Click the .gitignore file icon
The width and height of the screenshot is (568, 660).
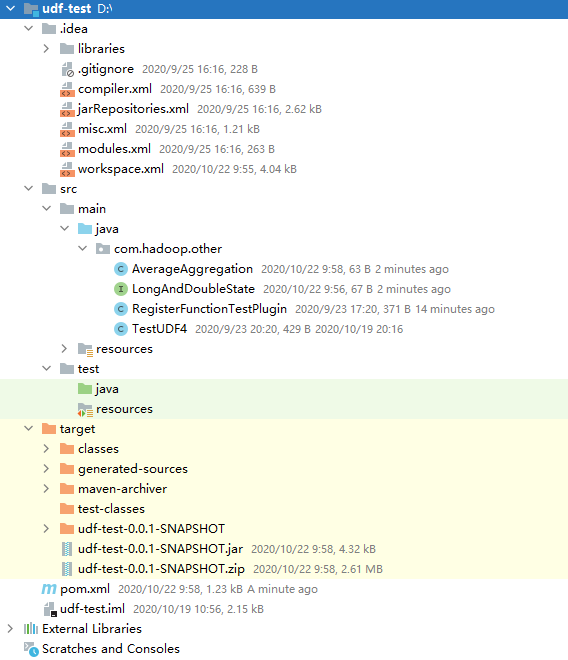[x=67, y=69]
